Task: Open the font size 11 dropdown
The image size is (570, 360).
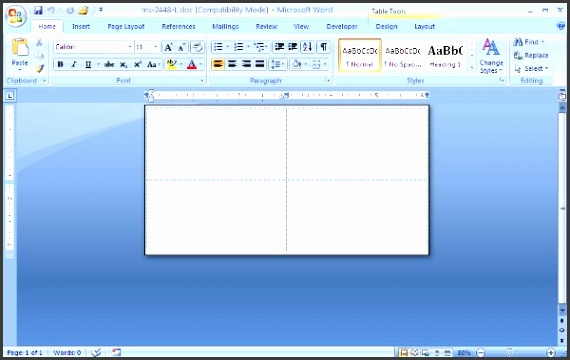Action: coord(156,47)
